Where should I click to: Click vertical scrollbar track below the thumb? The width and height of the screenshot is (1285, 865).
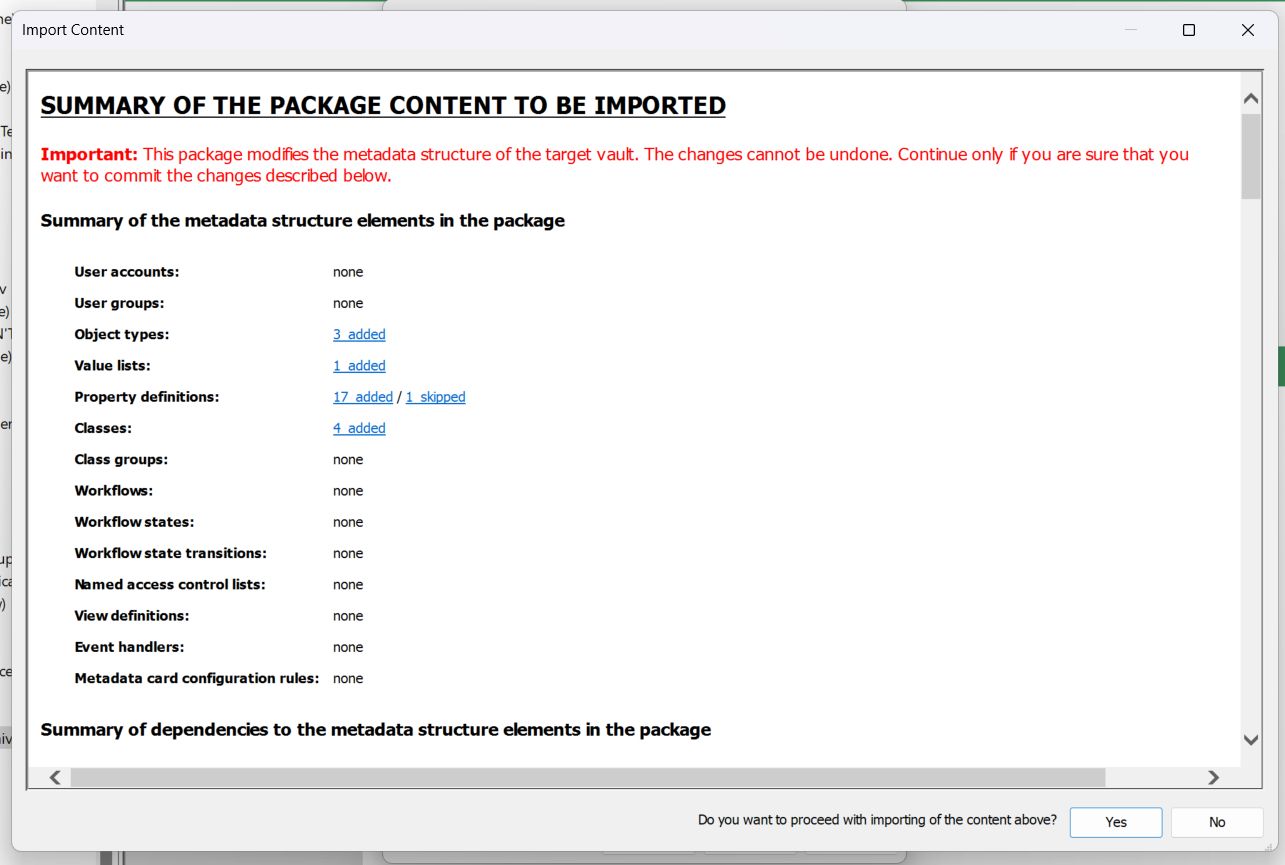pyautogui.click(x=1250, y=450)
